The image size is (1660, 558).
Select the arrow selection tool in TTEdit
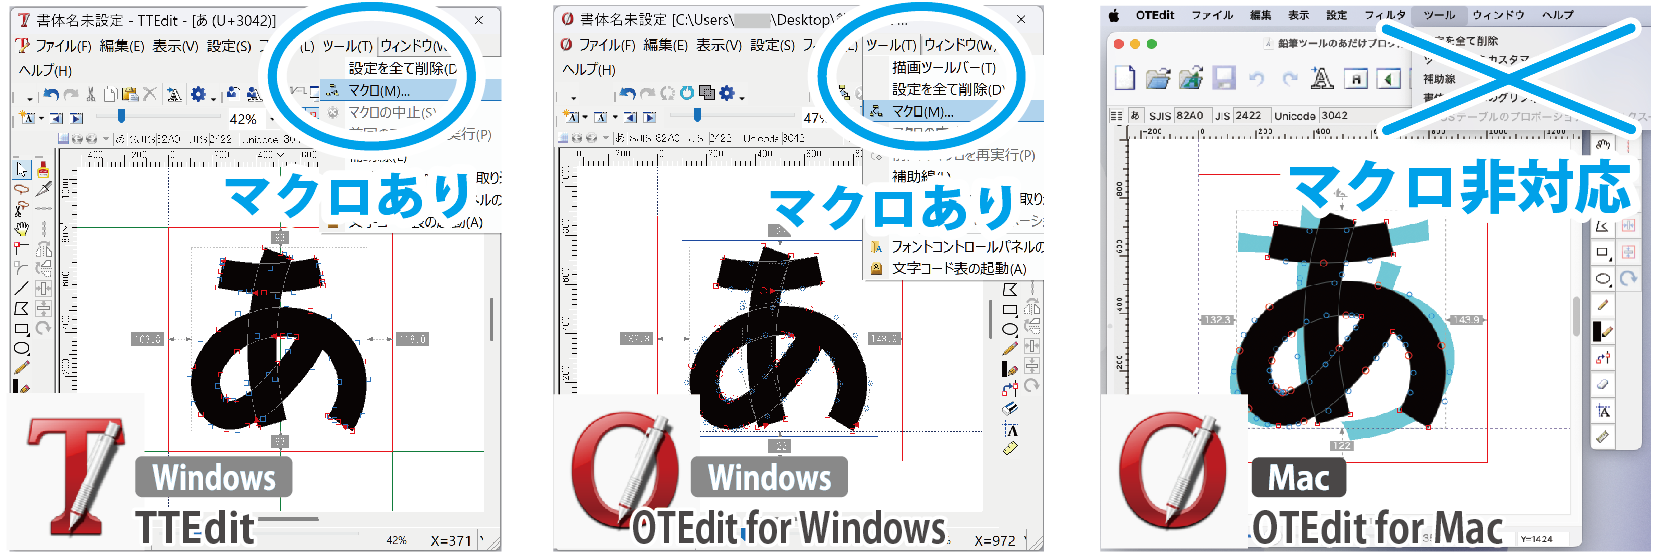[21, 168]
